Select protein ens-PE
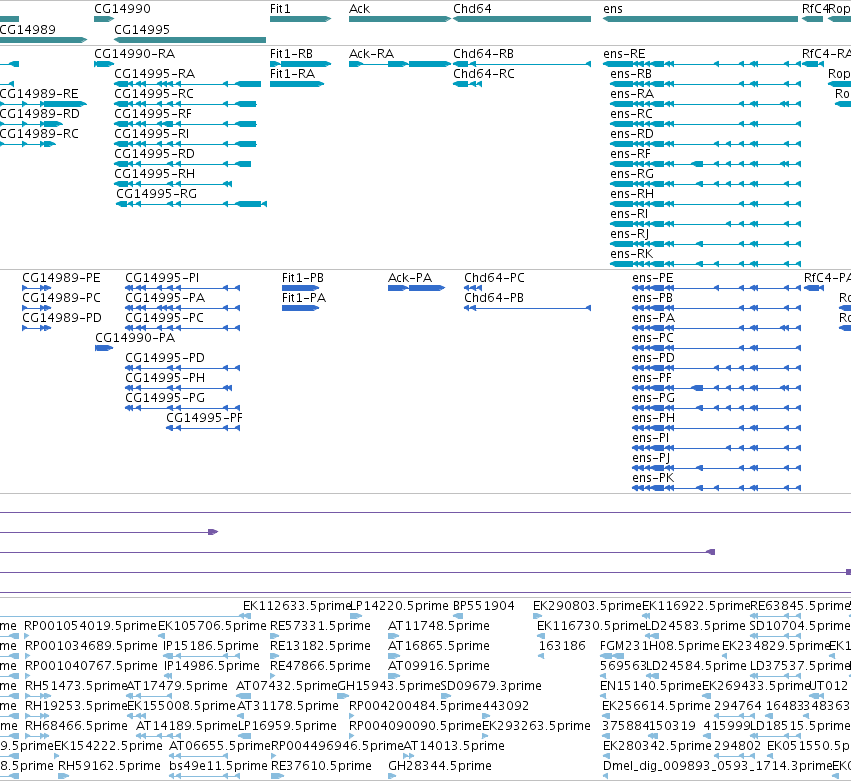This screenshot has height=781, width=851. (653, 278)
